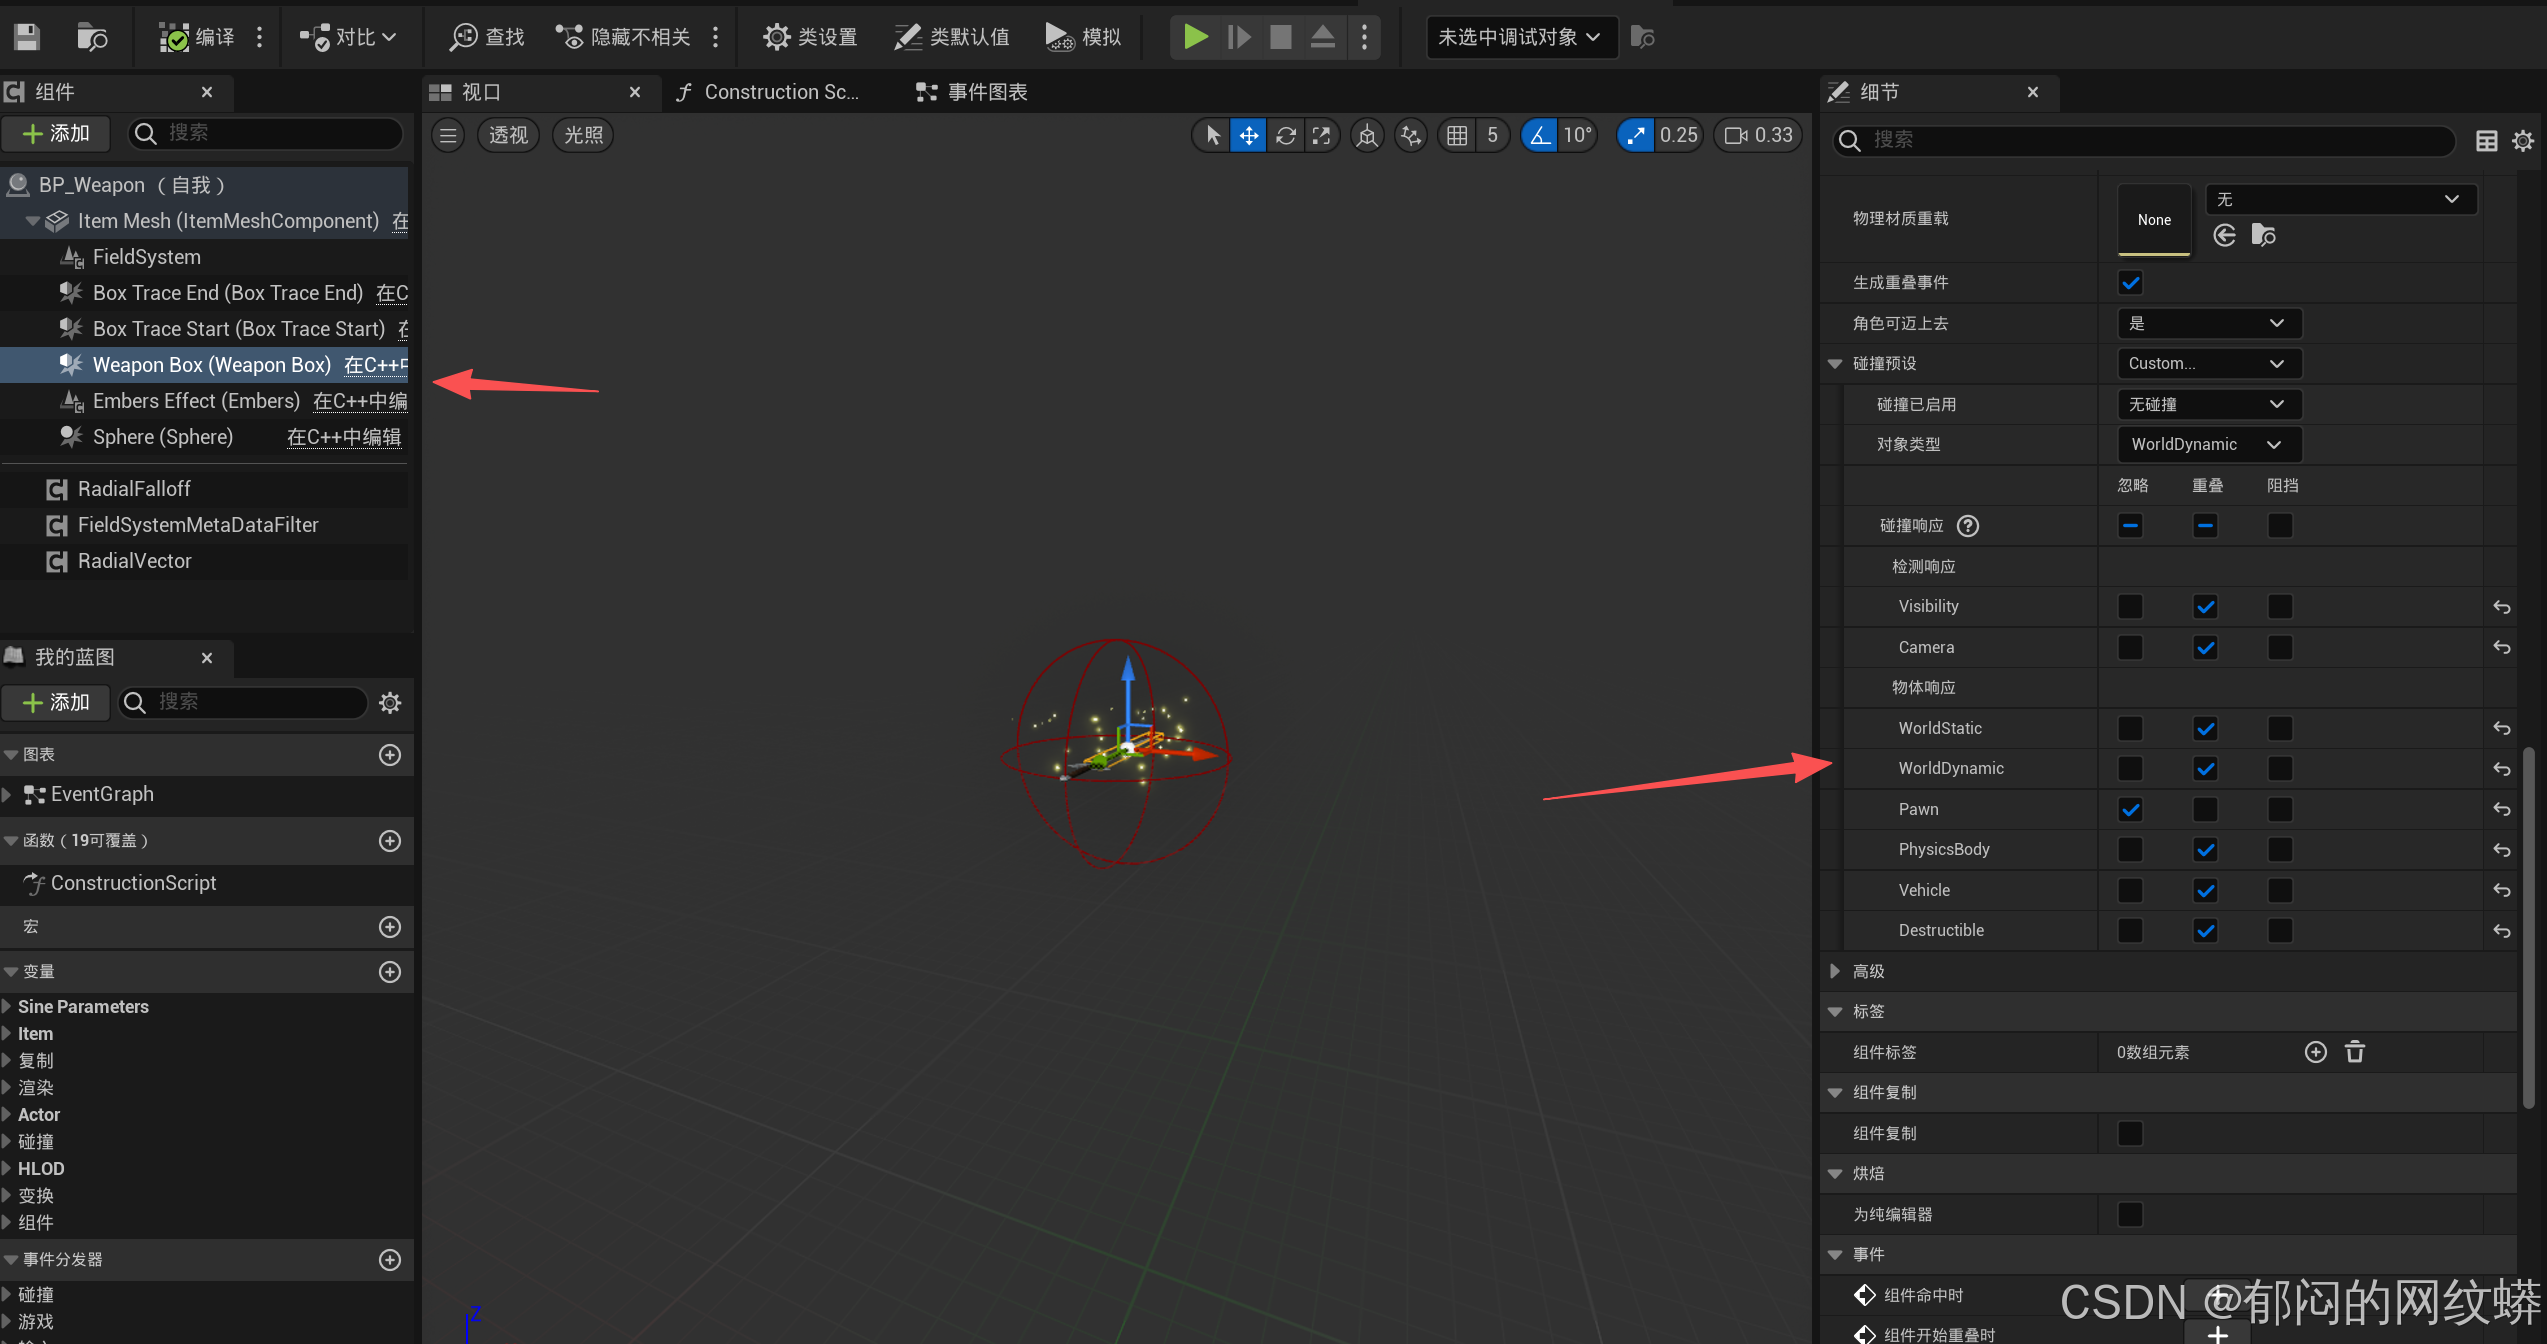Switch to the Construction Script tab
The height and width of the screenshot is (1344, 2547).
[x=770, y=92]
